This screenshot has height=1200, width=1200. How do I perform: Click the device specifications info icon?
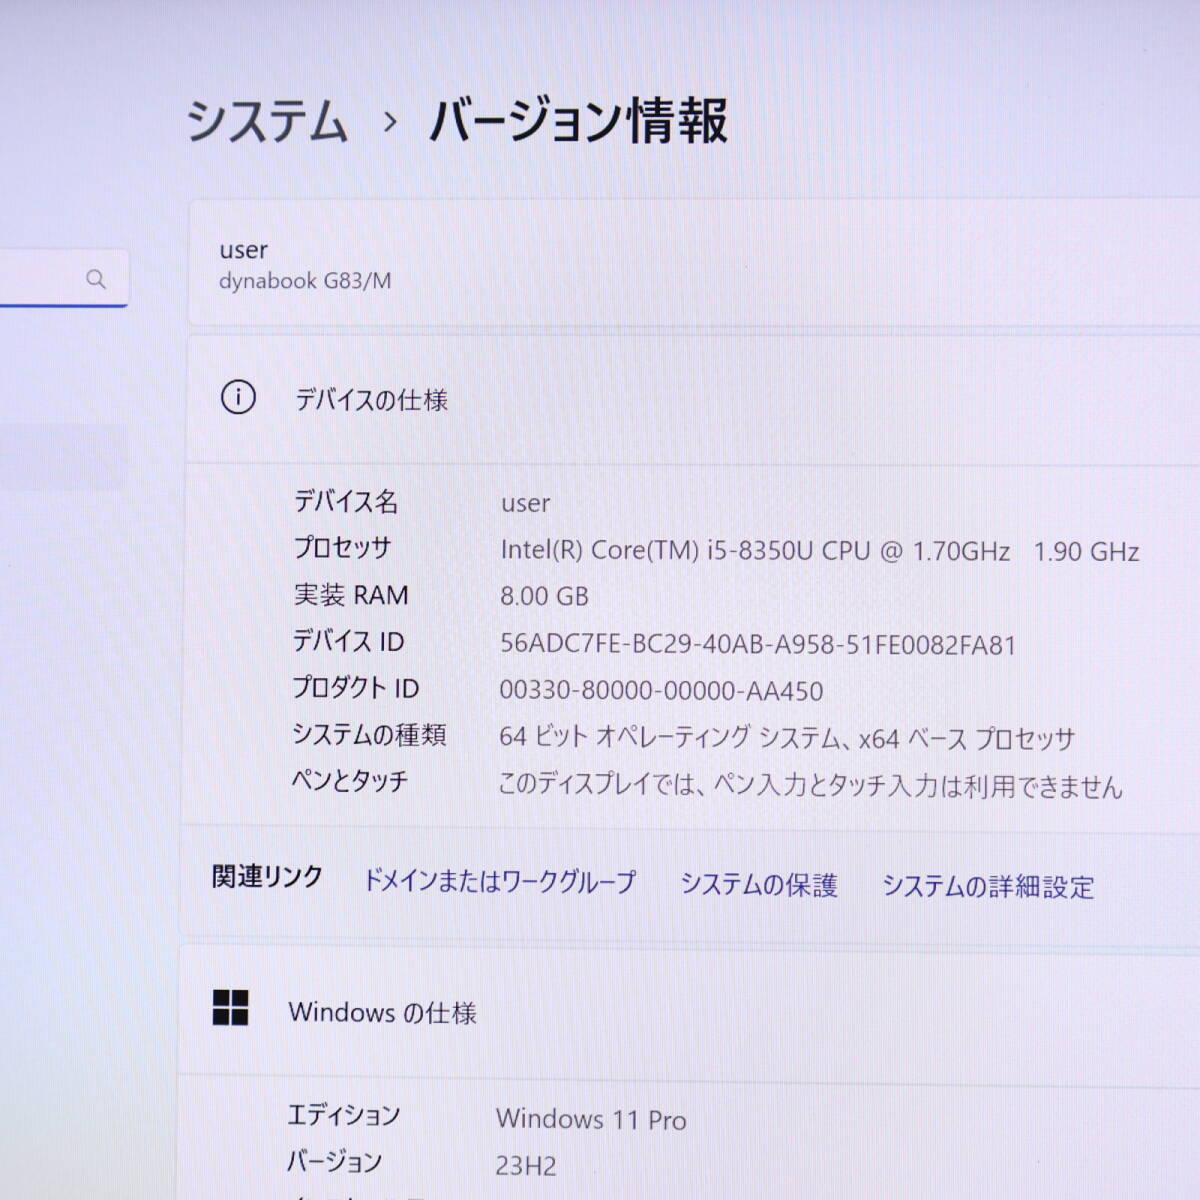[238, 398]
